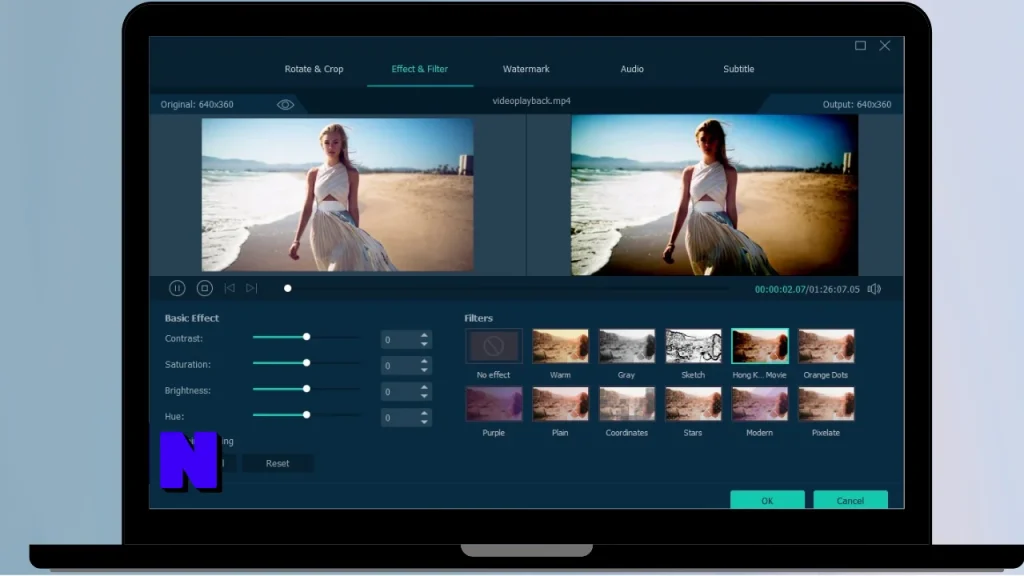Screen dimensions: 1024x576
Task: Decrease the Saturation value with down arrow
Action: [424, 370]
